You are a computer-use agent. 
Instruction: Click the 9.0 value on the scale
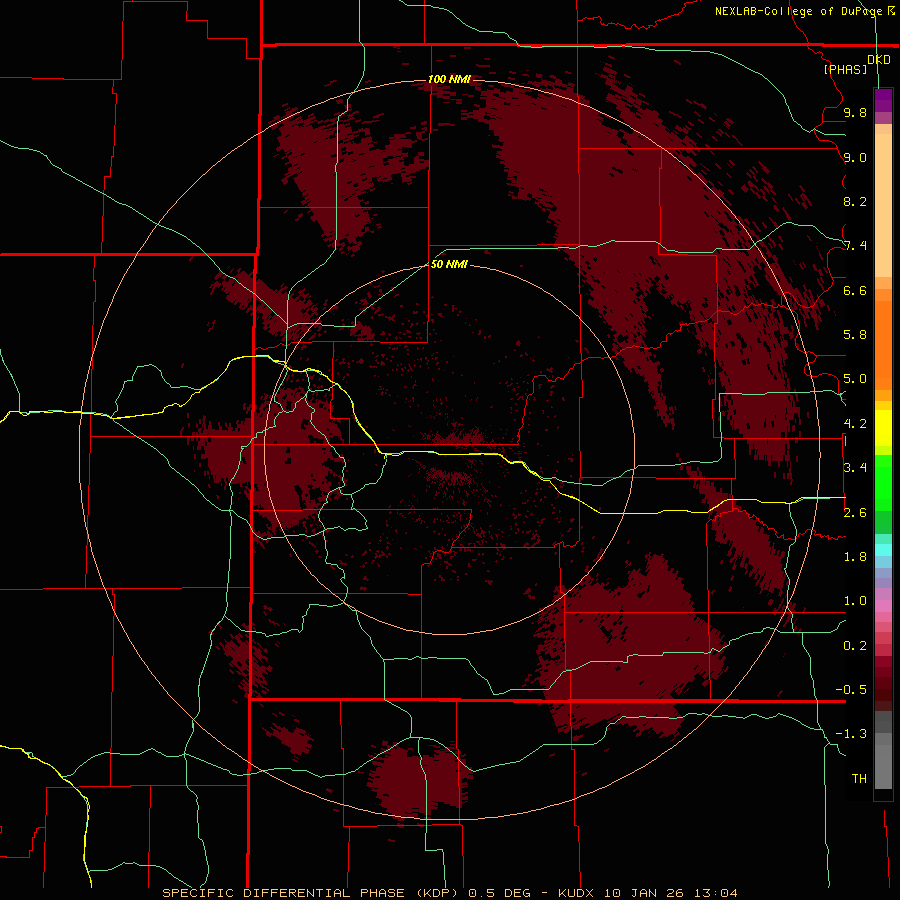point(855,157)
